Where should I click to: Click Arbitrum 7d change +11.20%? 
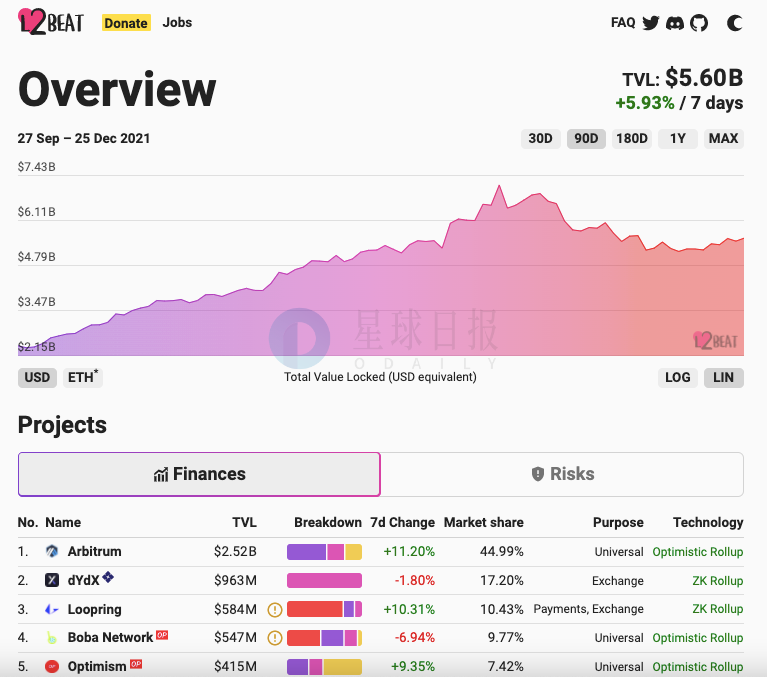point(409,552)
